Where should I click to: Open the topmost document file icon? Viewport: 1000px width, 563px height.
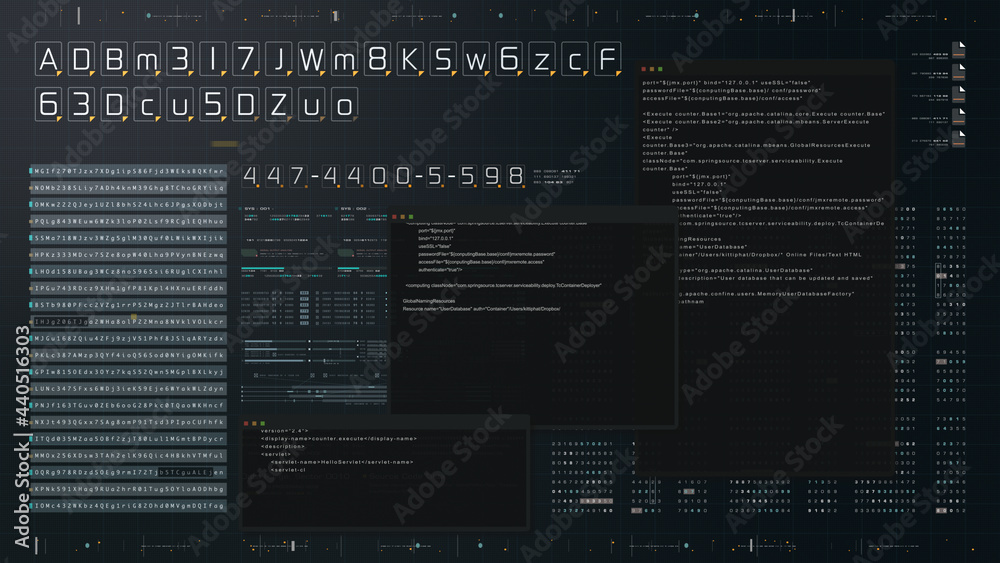click(x=958, y=49)
